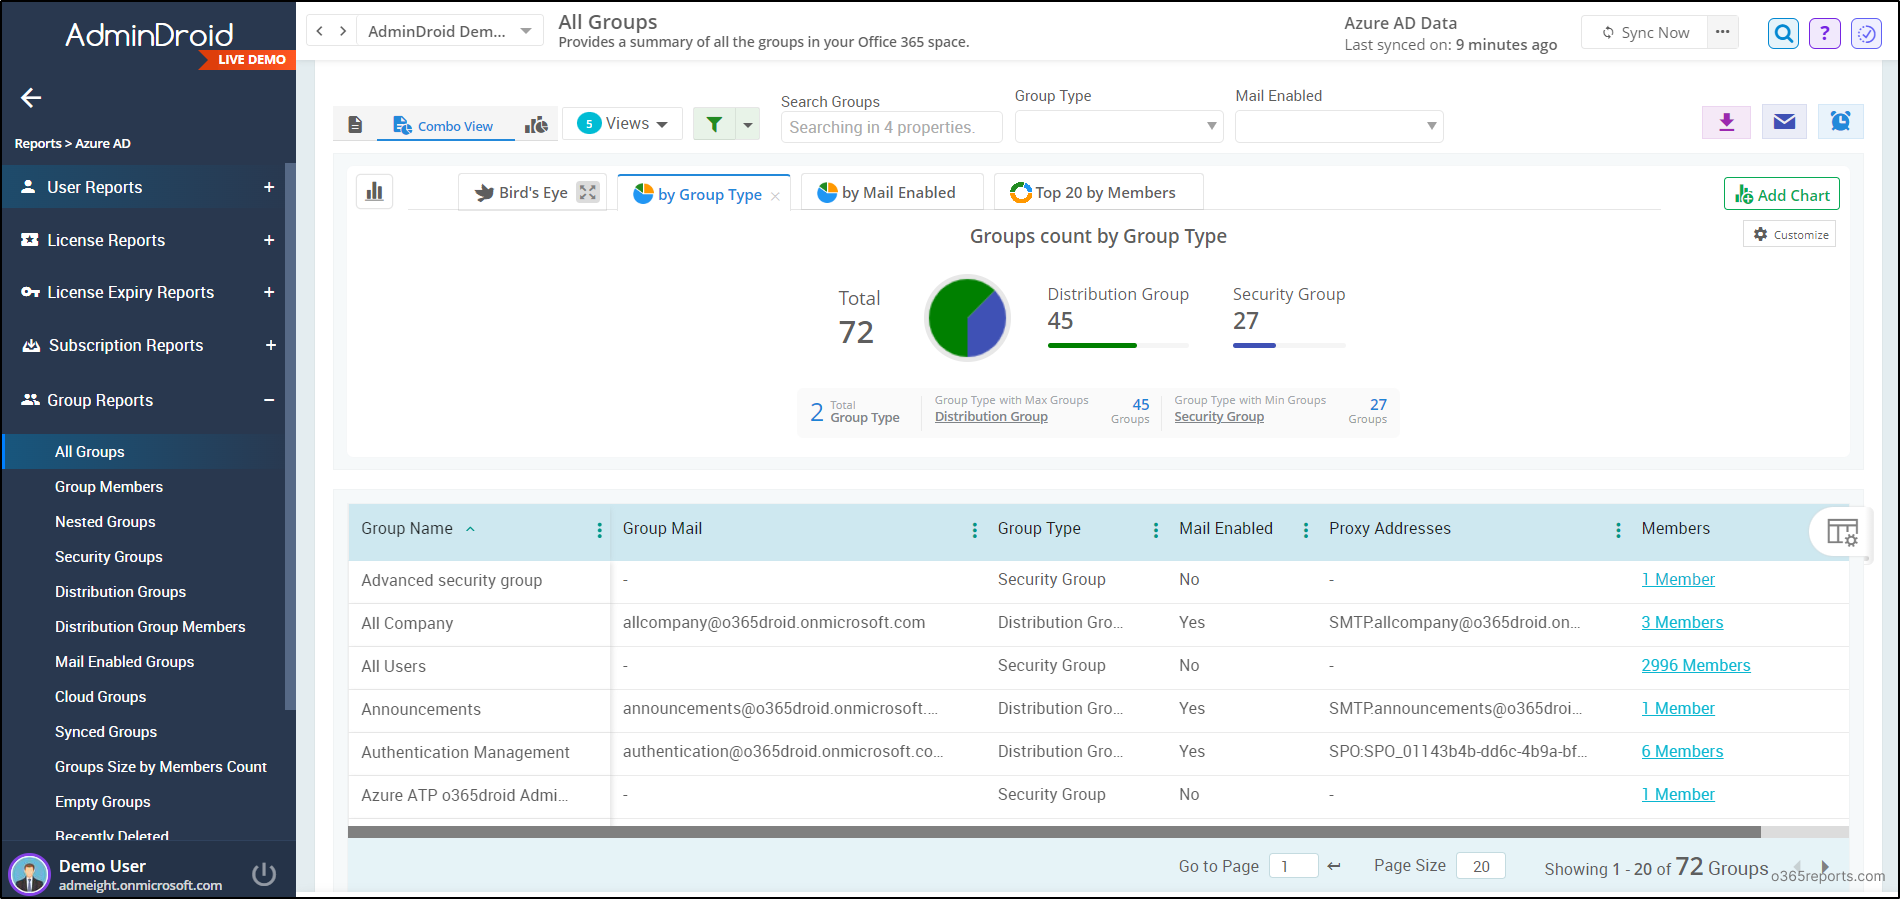Click the Page Size field
1900x899 pixels.
click(x=1481, y=866)
